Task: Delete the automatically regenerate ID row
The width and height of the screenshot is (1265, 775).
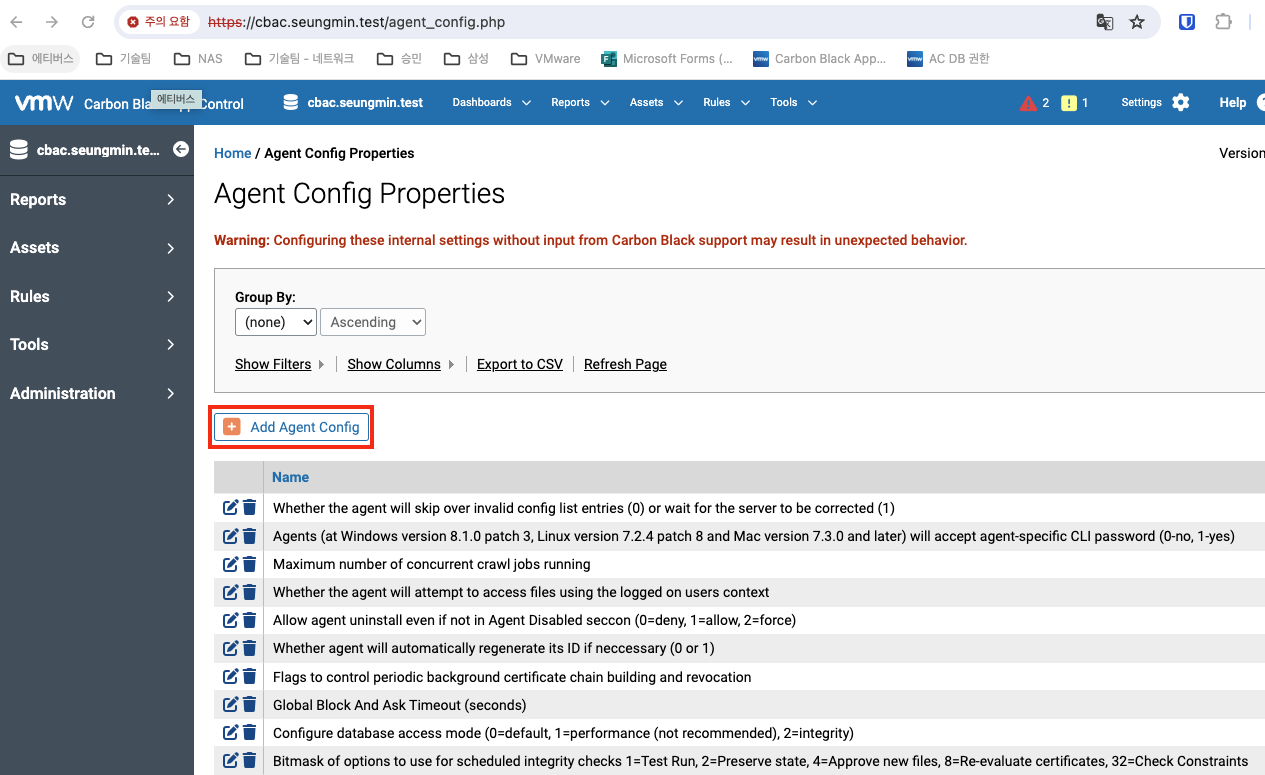Action: tap(250, 648)
